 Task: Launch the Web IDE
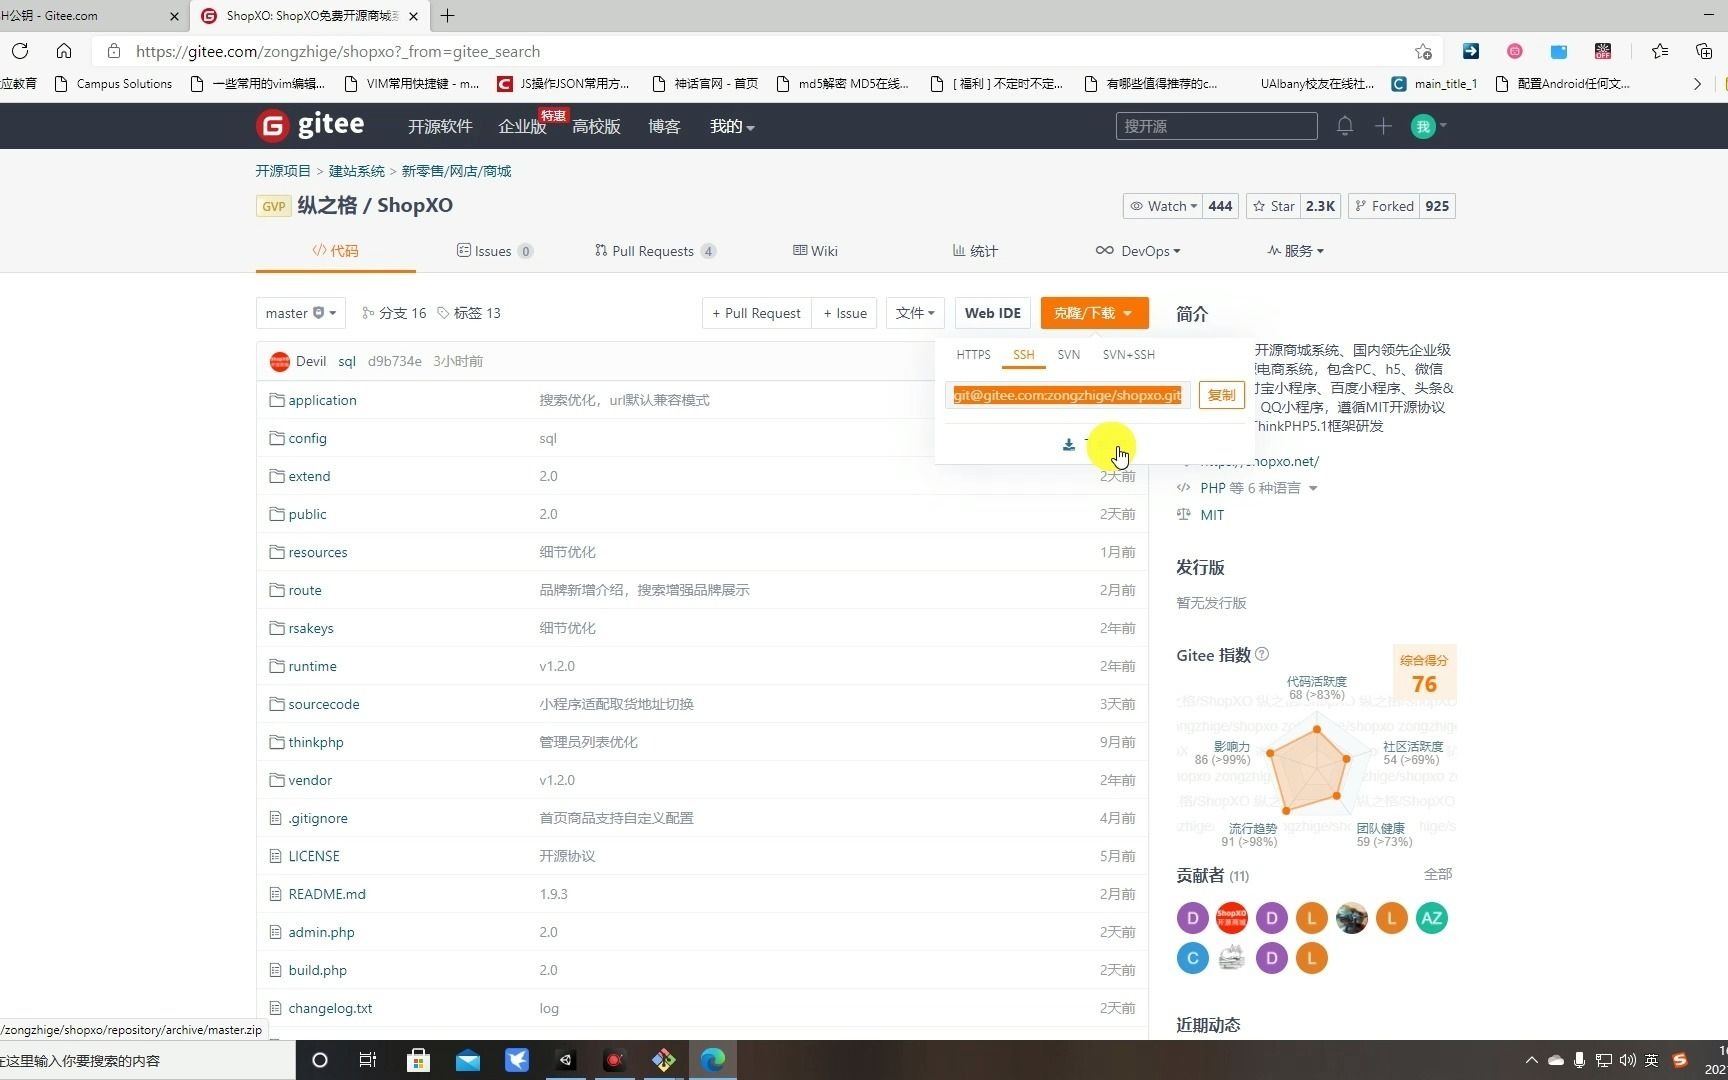(x=992, y=313)
